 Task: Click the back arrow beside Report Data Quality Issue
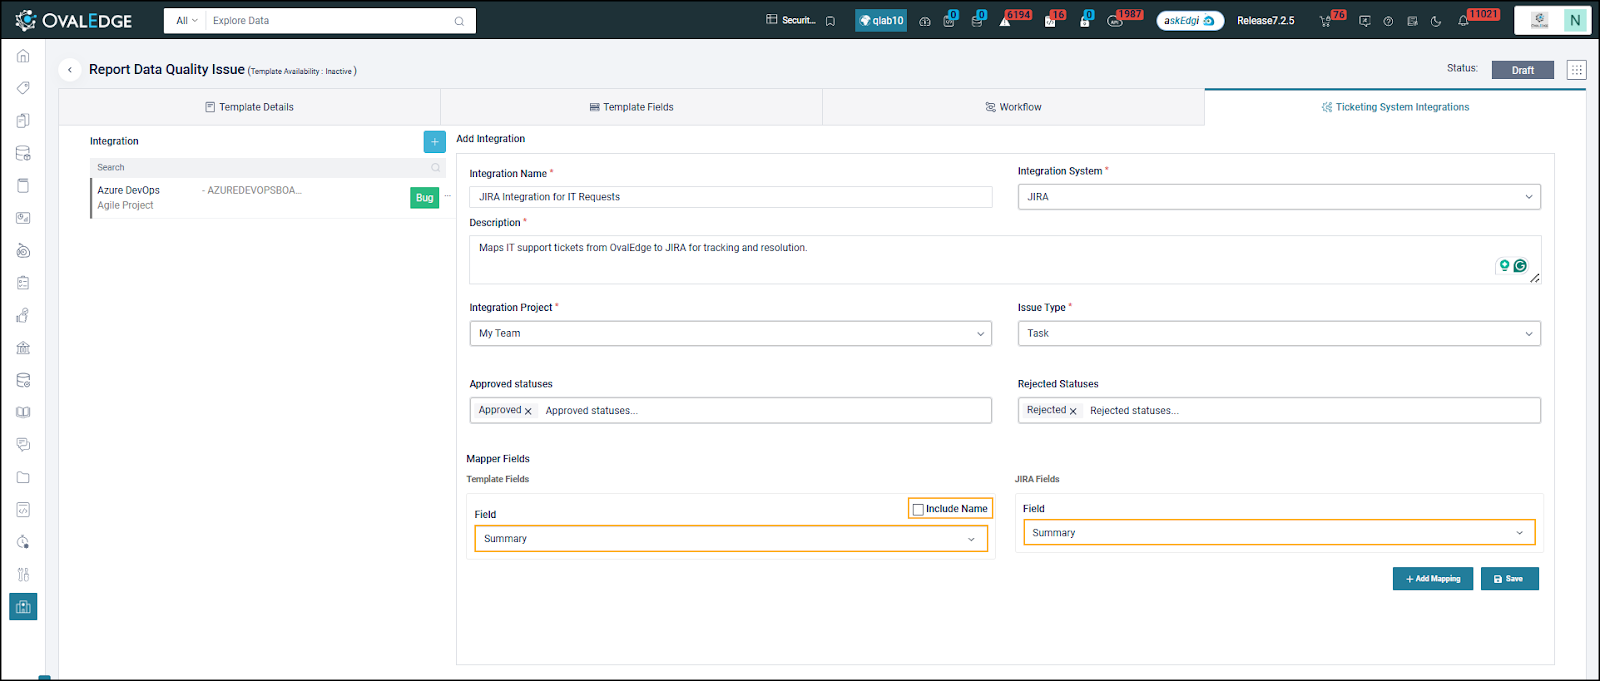click(69, 70)
